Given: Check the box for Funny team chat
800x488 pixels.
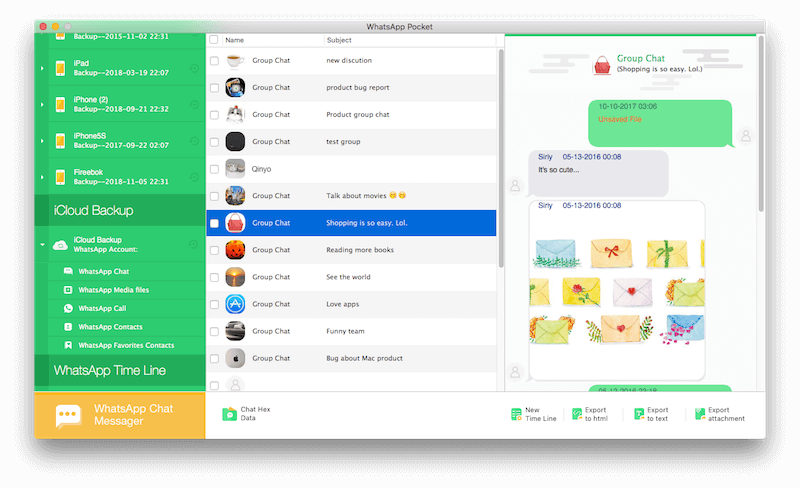Looking at the screenshot, I should click(214, 331).
